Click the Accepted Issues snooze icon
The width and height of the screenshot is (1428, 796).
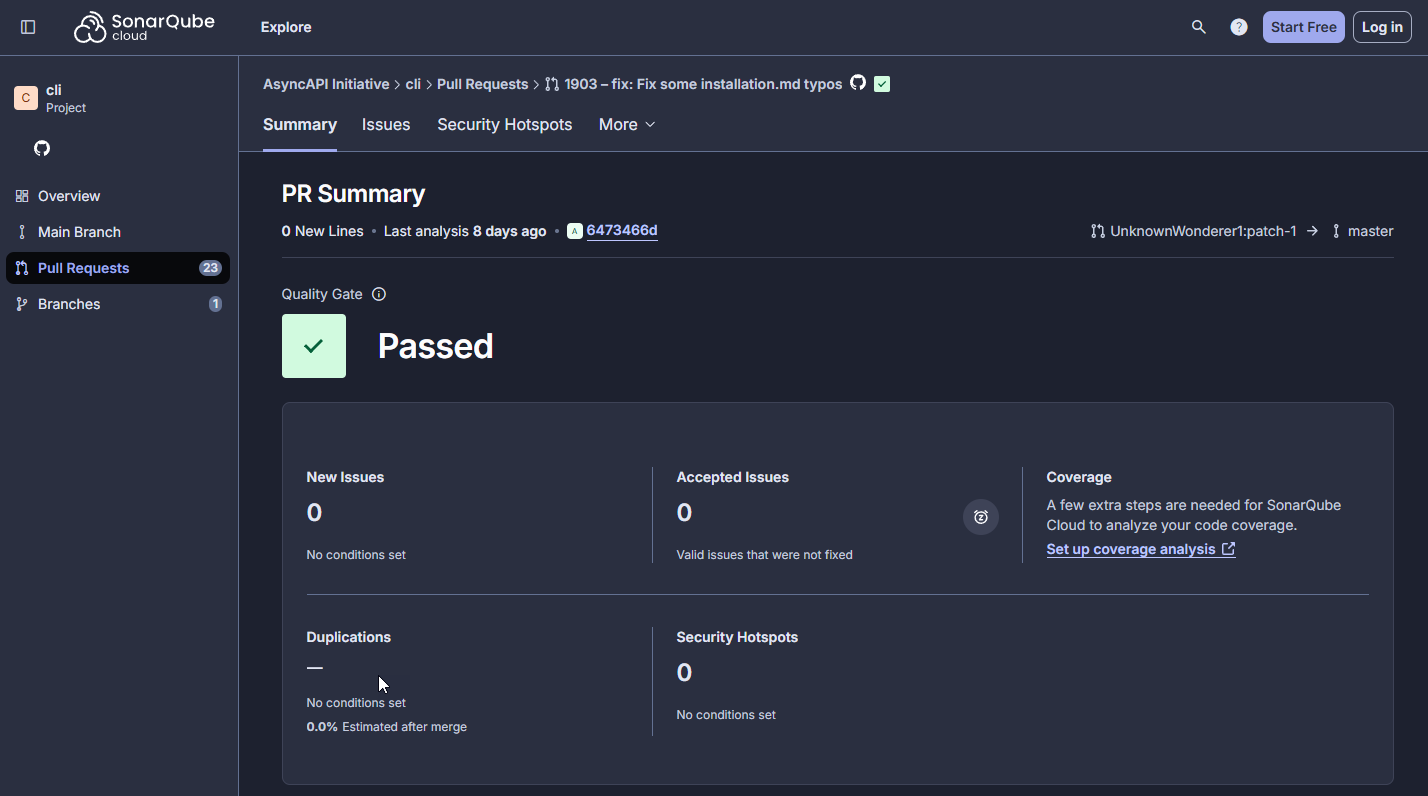tap(980, 517)
